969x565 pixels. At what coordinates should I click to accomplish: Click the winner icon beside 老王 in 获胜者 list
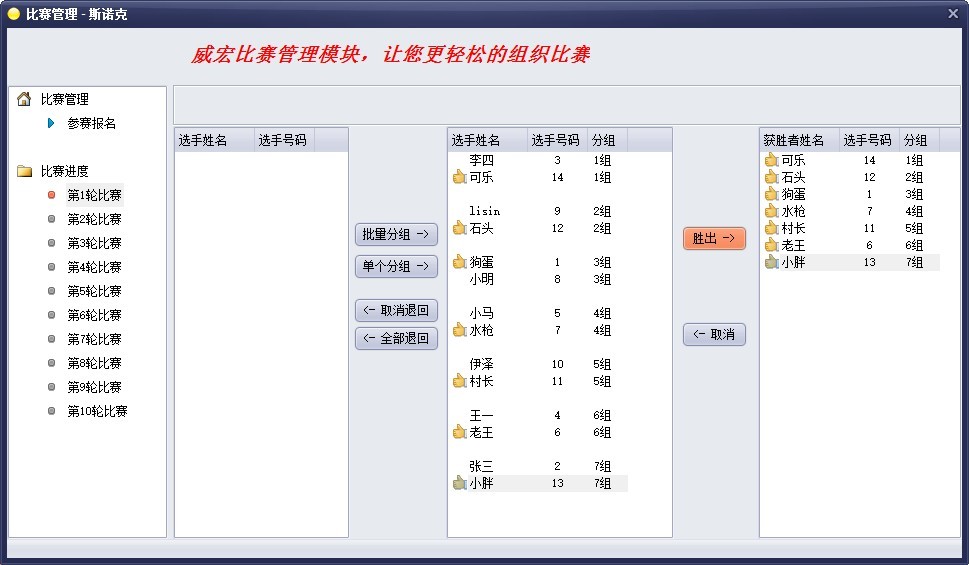point(771,245)
